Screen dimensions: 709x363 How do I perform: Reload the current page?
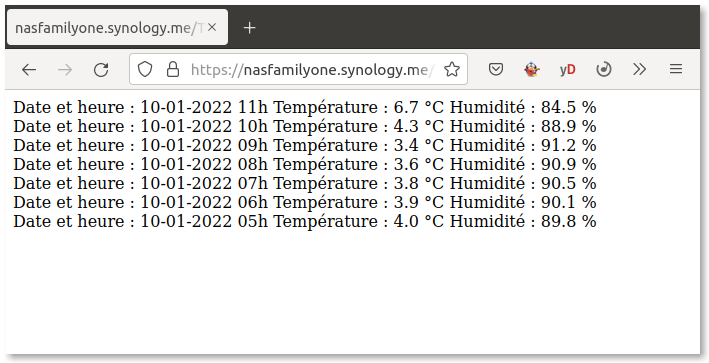(101, 70)
